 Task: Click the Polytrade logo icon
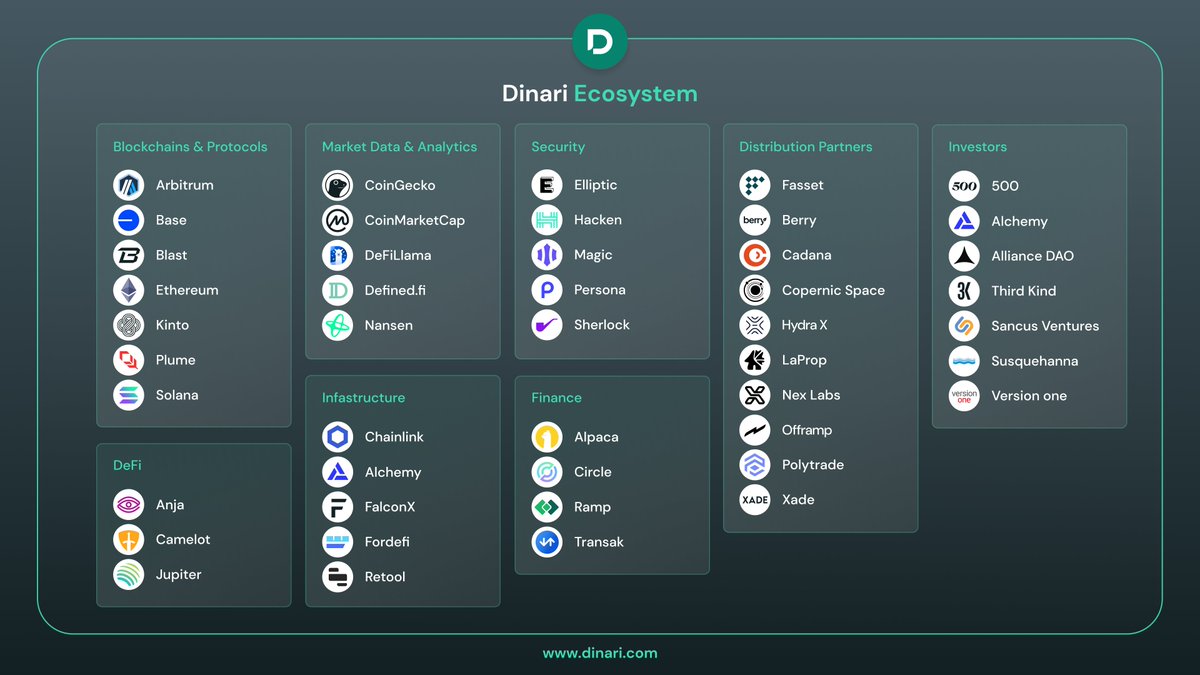click(755, 465)
